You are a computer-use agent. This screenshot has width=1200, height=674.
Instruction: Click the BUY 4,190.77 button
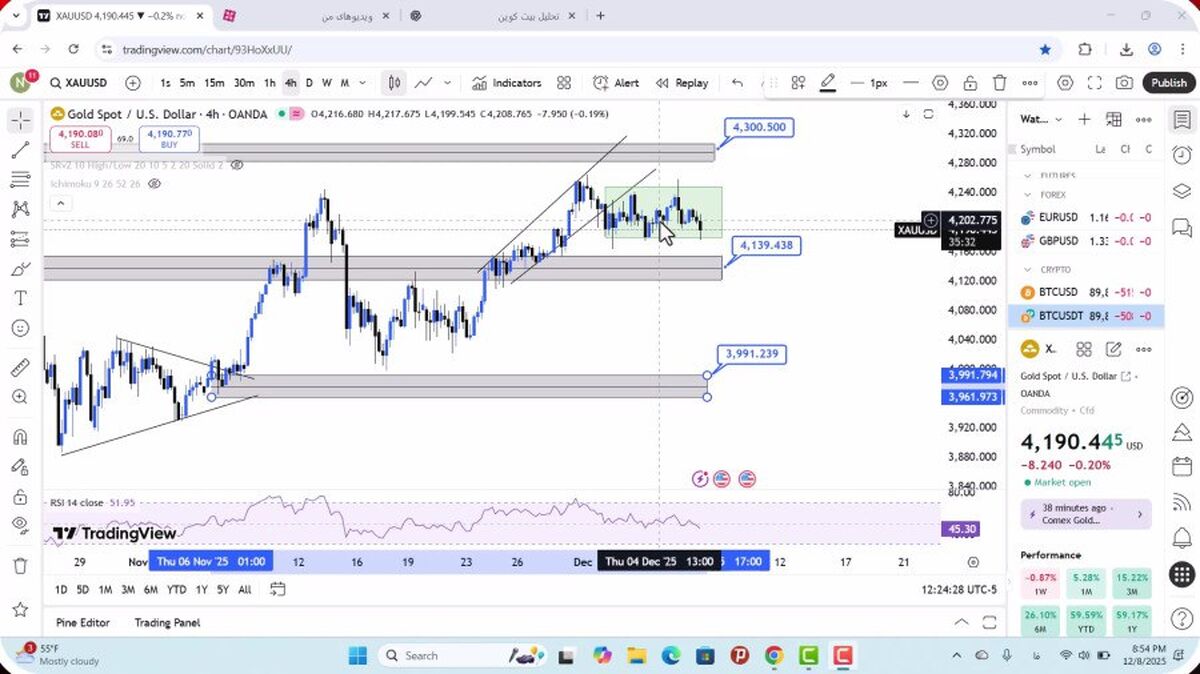169,139
